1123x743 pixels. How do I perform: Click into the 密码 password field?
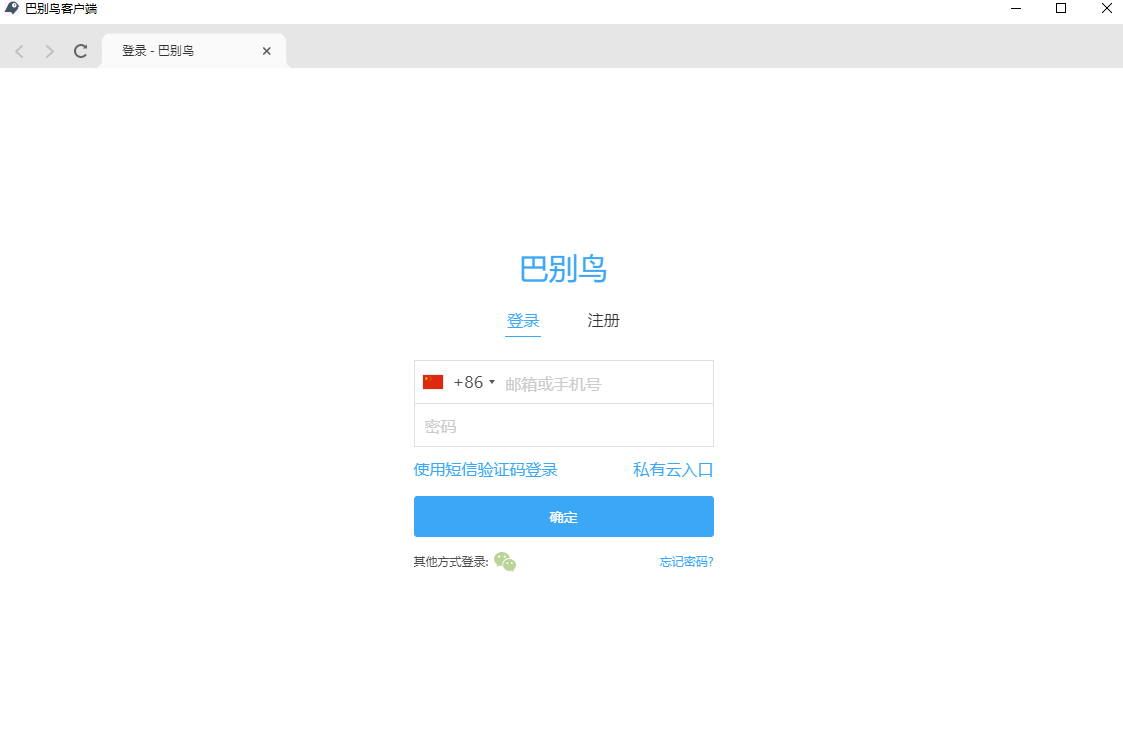(x=563, y=426)
